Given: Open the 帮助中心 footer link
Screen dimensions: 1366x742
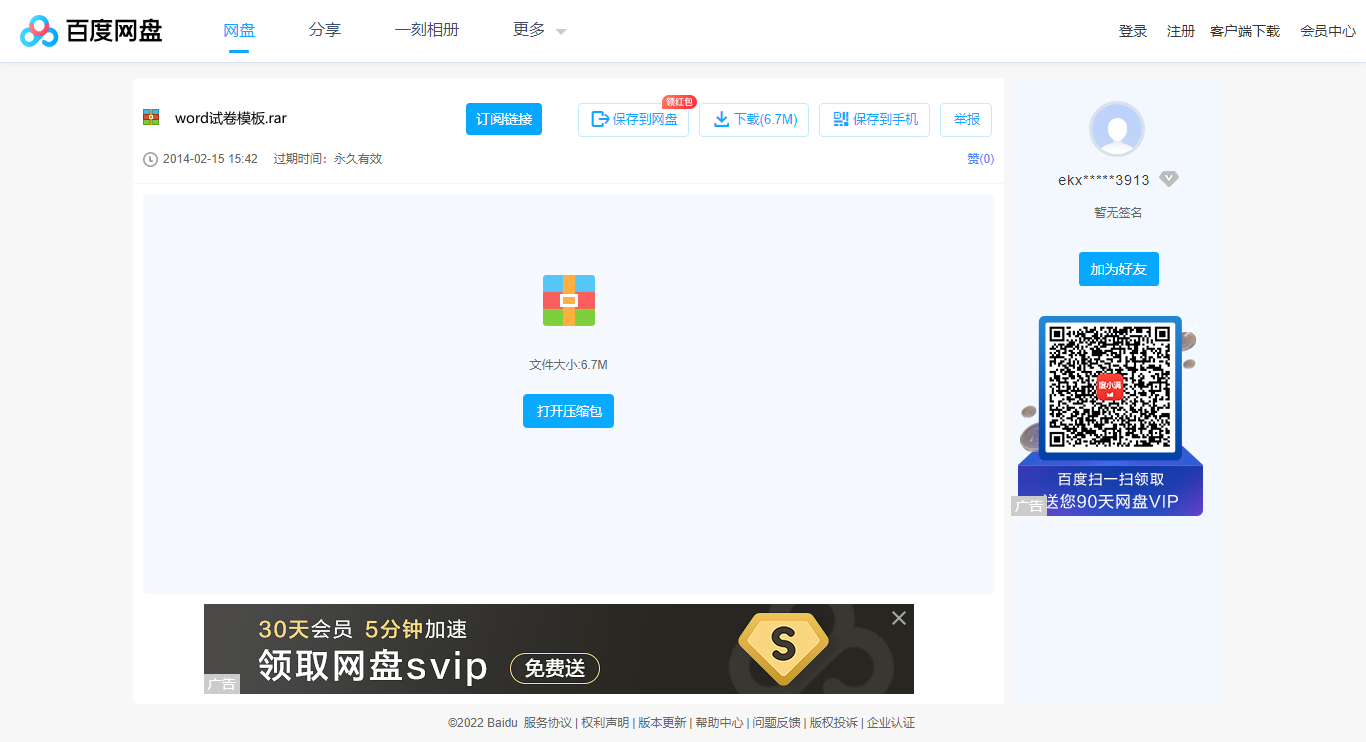Looking at the screenshot, I should 719,721.
